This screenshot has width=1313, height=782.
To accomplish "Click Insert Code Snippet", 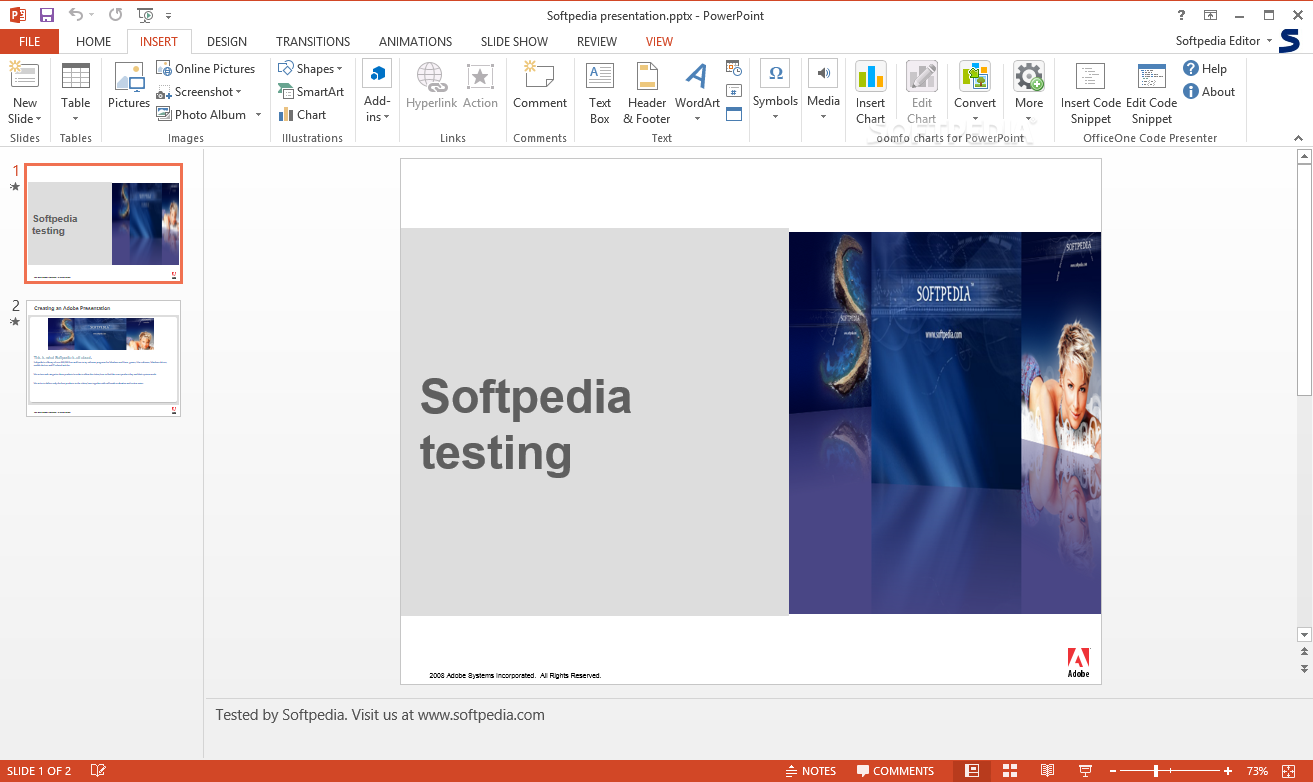I will [1091, 93].
